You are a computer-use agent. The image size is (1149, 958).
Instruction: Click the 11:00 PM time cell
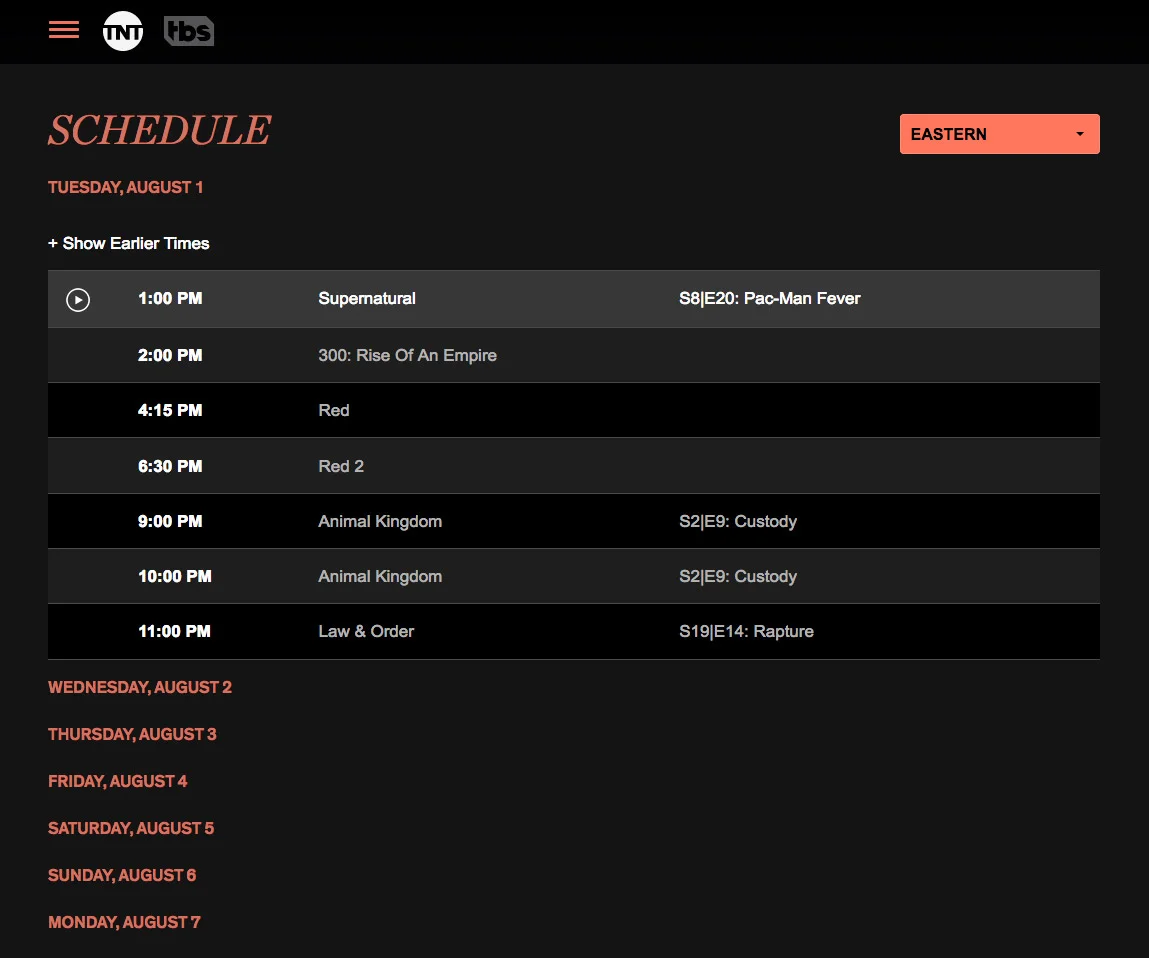[174, 631]
